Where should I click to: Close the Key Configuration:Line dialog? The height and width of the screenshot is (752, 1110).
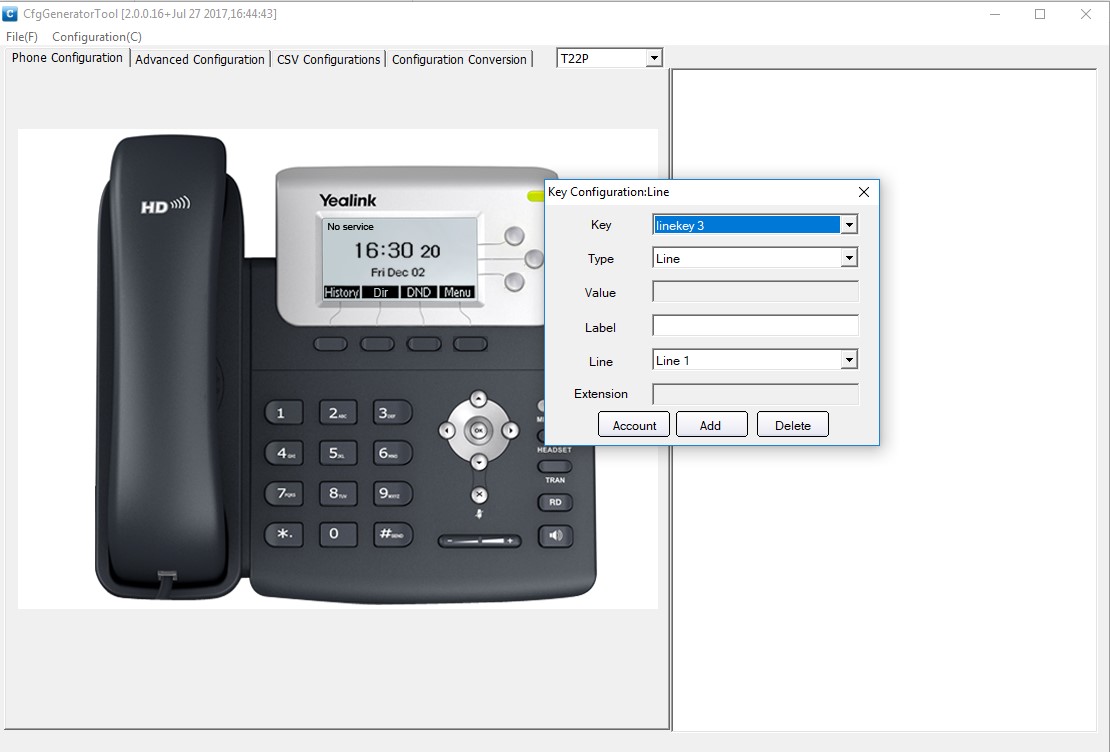point(864,192)
